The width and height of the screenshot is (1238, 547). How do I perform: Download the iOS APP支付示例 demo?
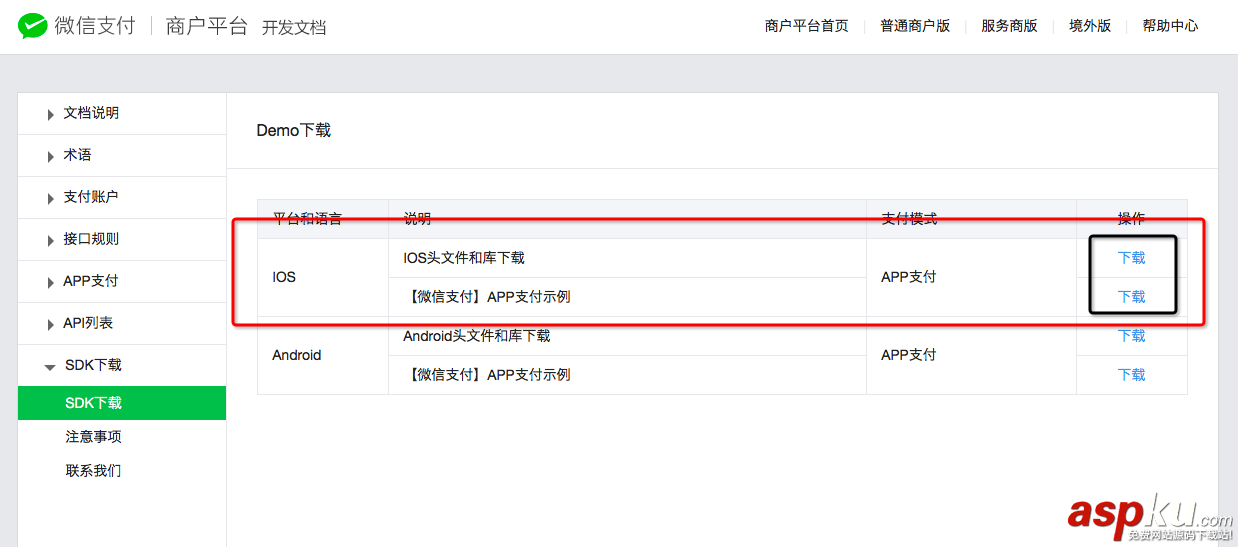[x=1131, y=297]
